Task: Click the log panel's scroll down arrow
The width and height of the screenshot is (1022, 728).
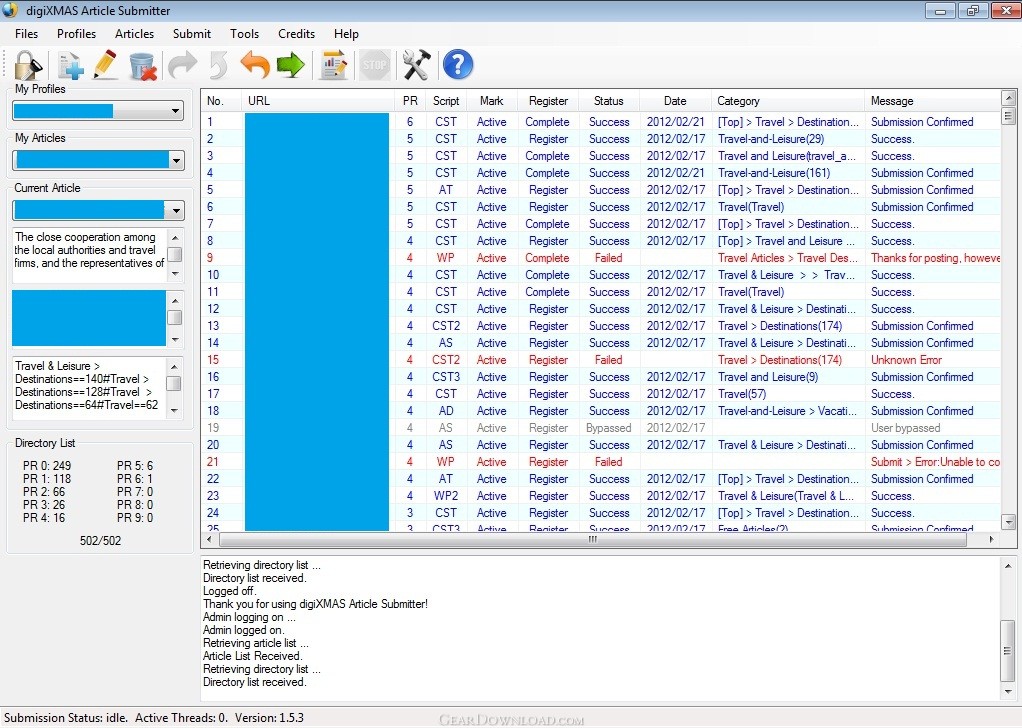Action: [1008, 692]
